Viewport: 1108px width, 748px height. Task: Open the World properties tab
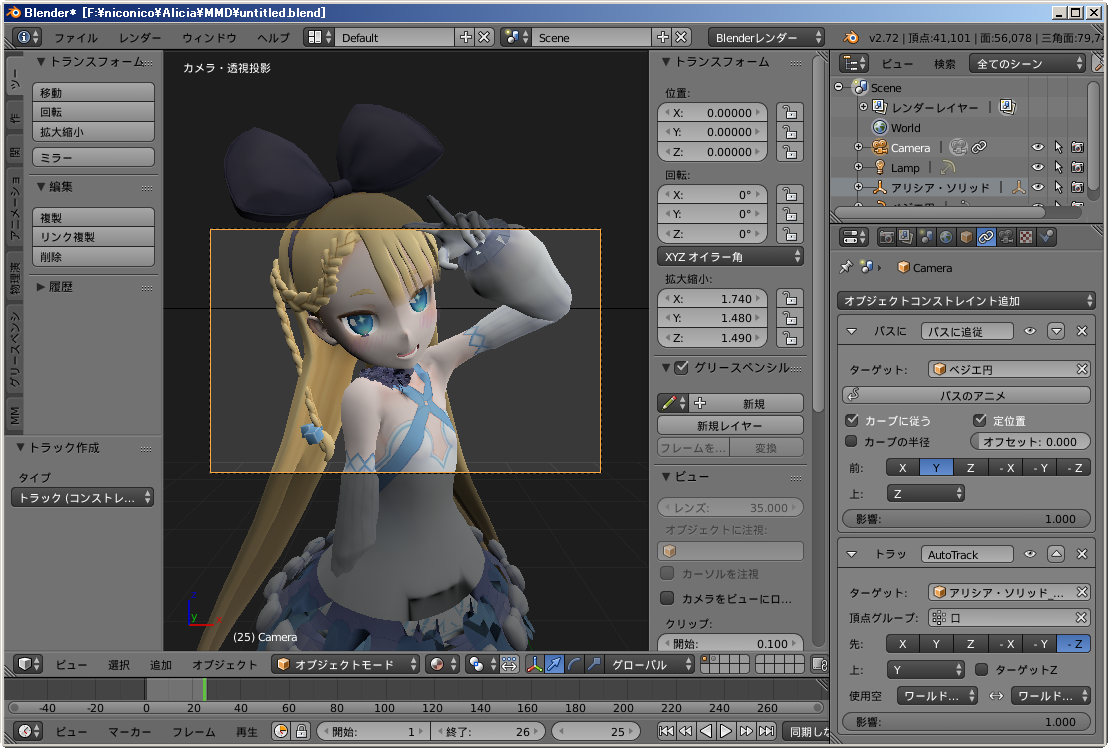[945, 237]
